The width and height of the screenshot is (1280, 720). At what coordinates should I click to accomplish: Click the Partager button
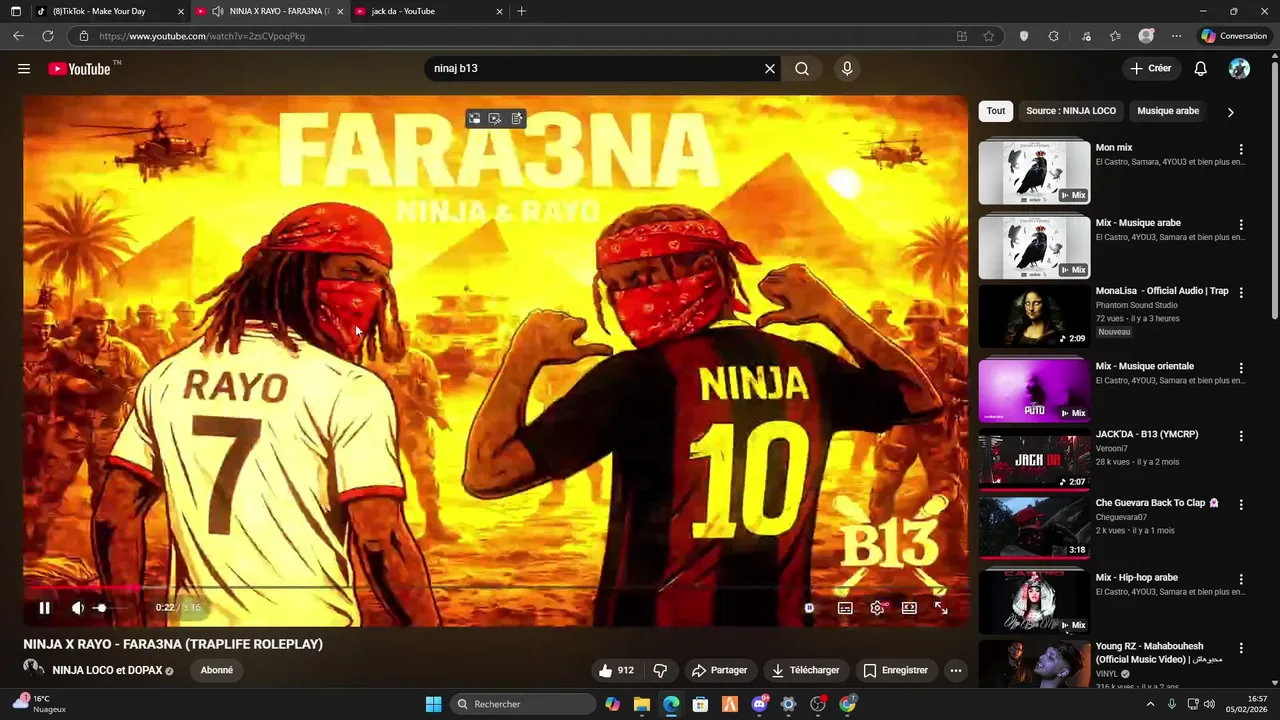pyautogui.click(x=719, y=671)
